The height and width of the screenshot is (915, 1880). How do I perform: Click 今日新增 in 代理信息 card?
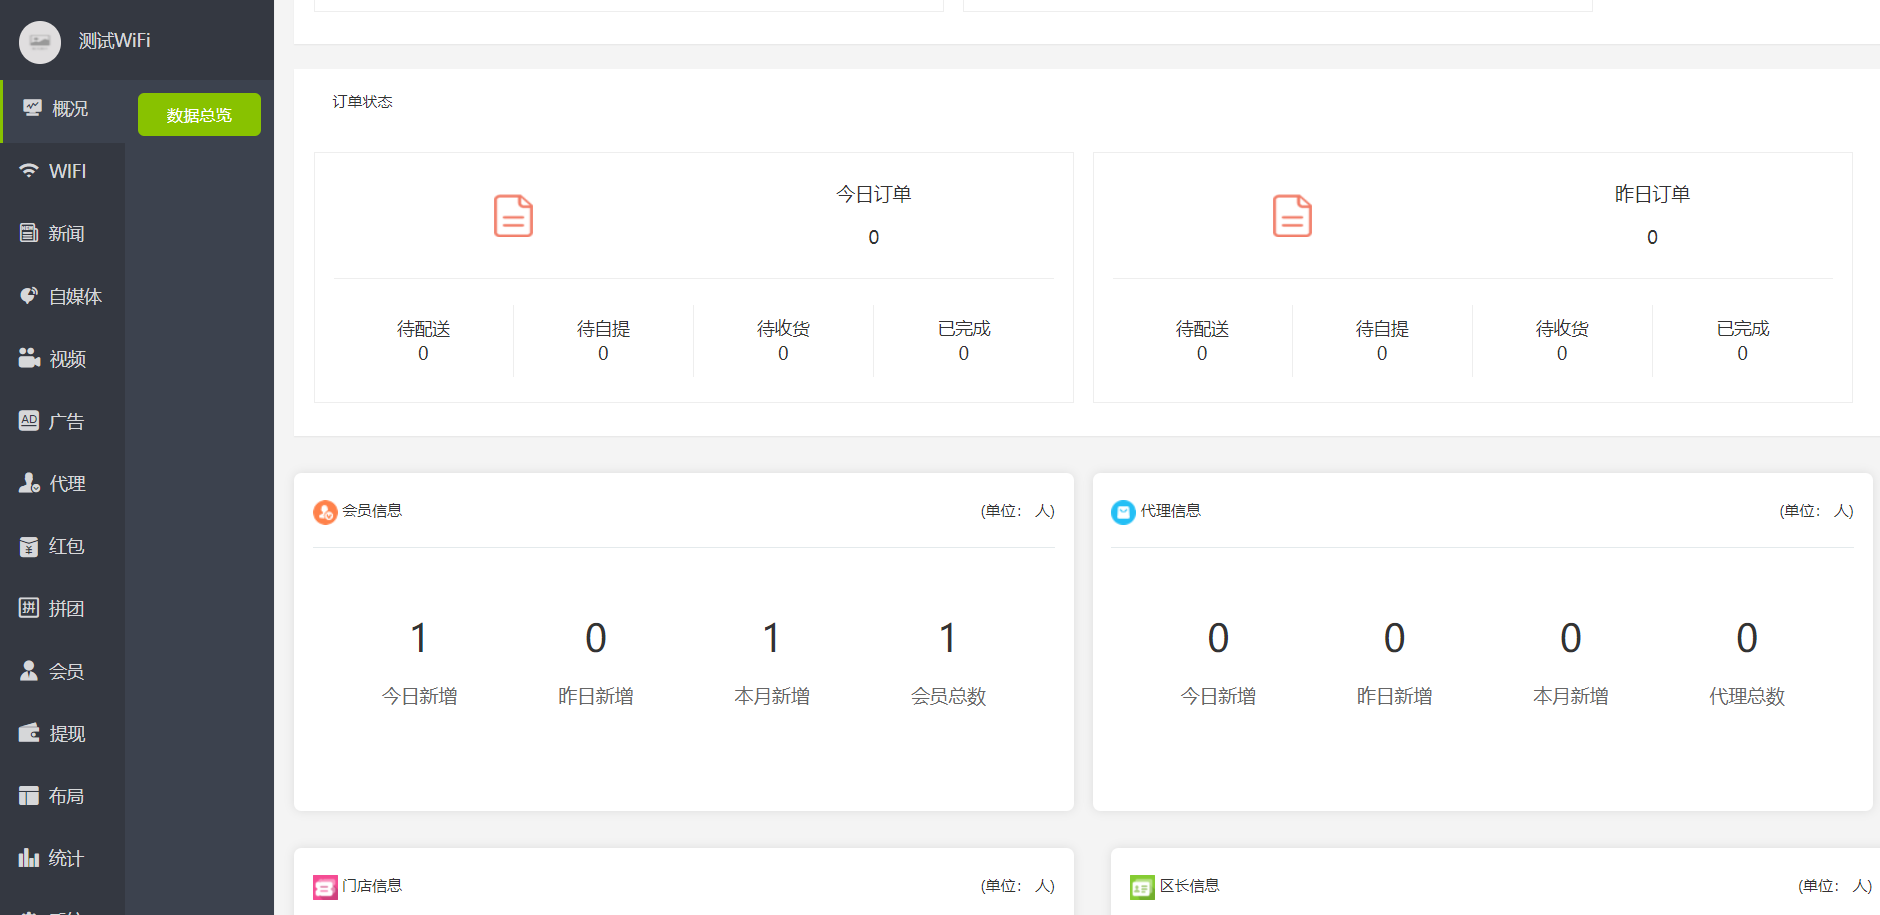(x=1218, y=696)
